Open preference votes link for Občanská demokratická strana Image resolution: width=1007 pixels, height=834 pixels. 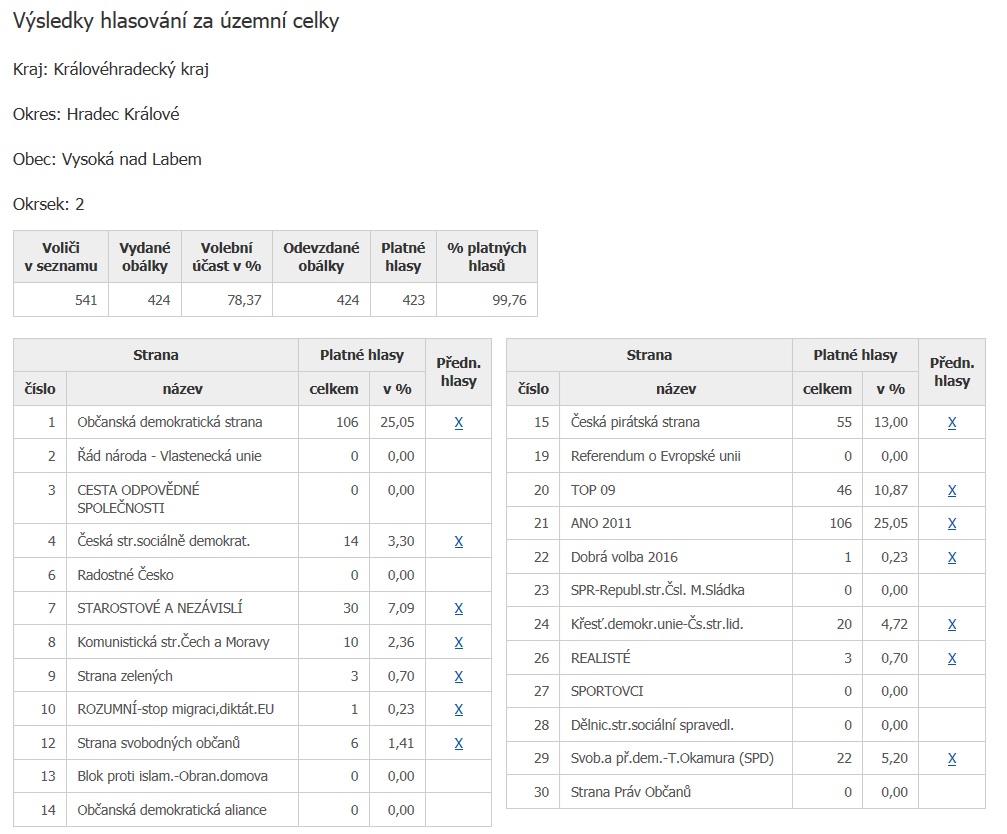459,422
